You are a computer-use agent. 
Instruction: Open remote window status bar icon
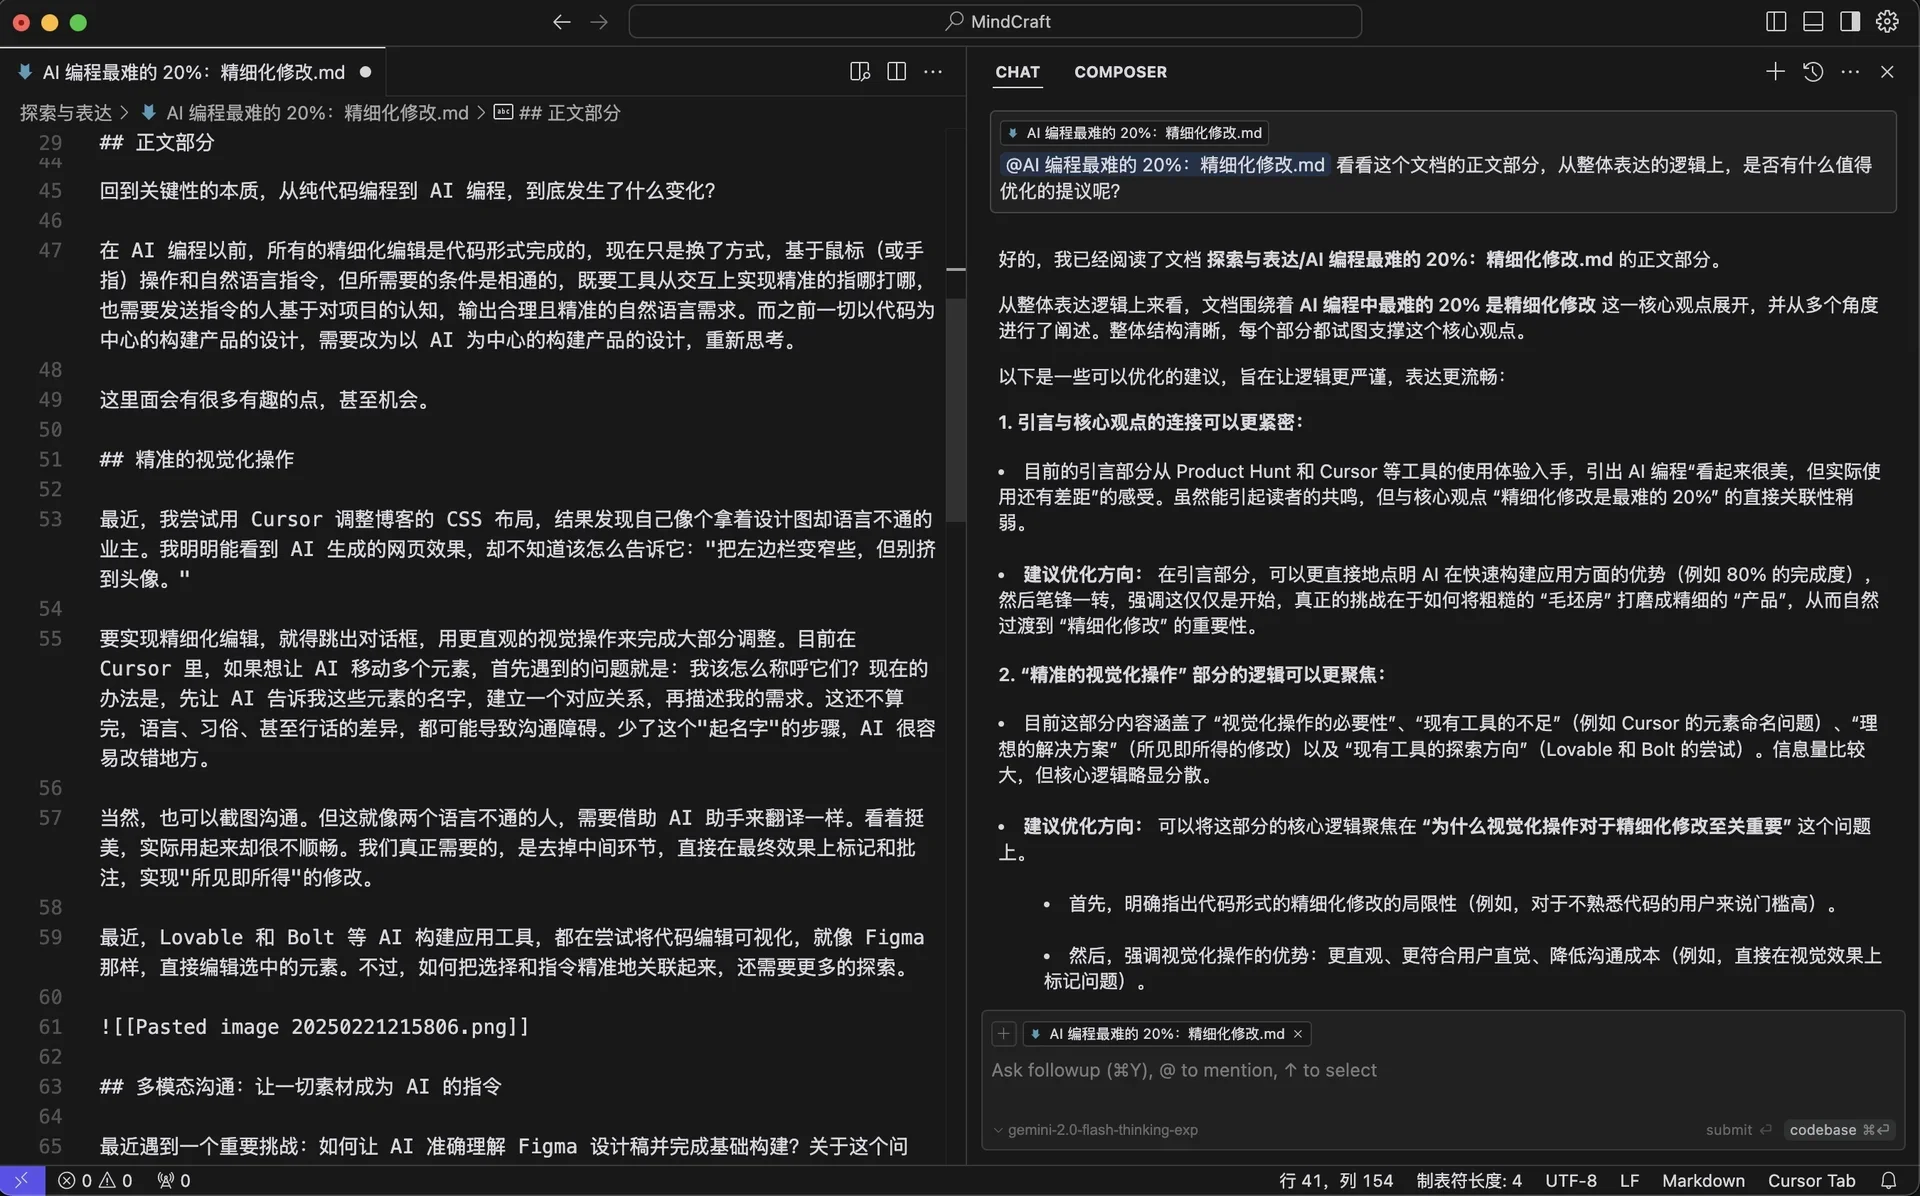point(22,1180)
